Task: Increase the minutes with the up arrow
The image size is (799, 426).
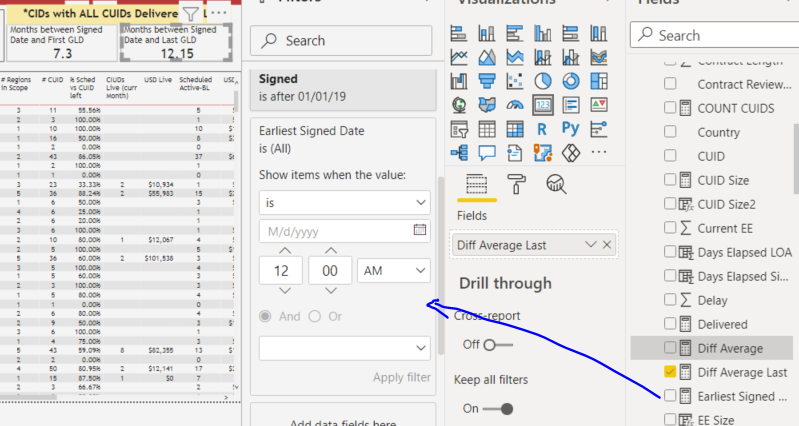Action: (x=331, y=251)
